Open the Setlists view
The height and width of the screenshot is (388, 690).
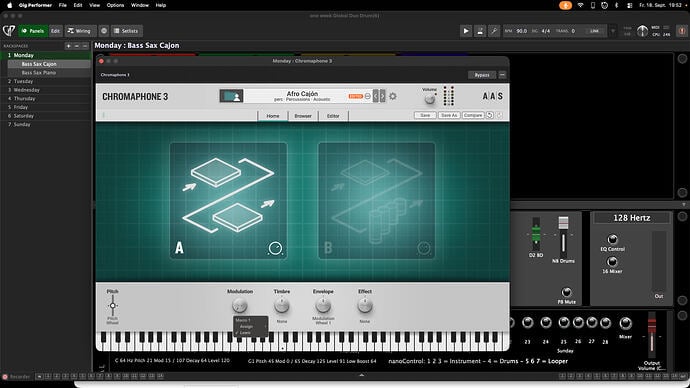pyautogui.click(x=127, y=31)
